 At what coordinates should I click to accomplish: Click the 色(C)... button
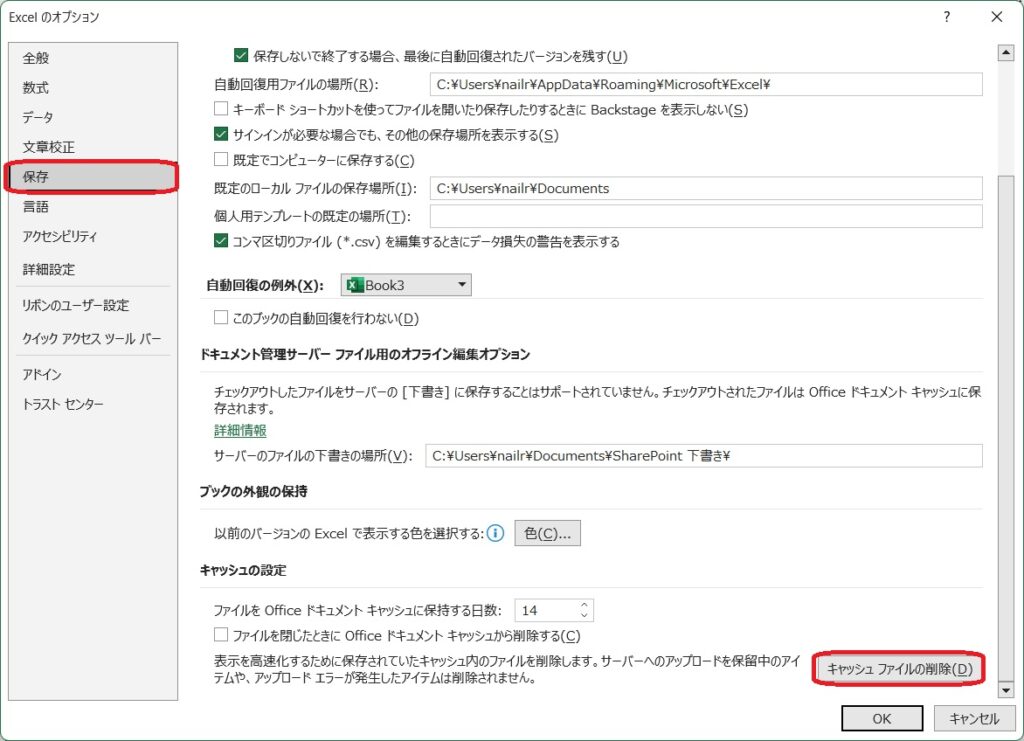547,533
